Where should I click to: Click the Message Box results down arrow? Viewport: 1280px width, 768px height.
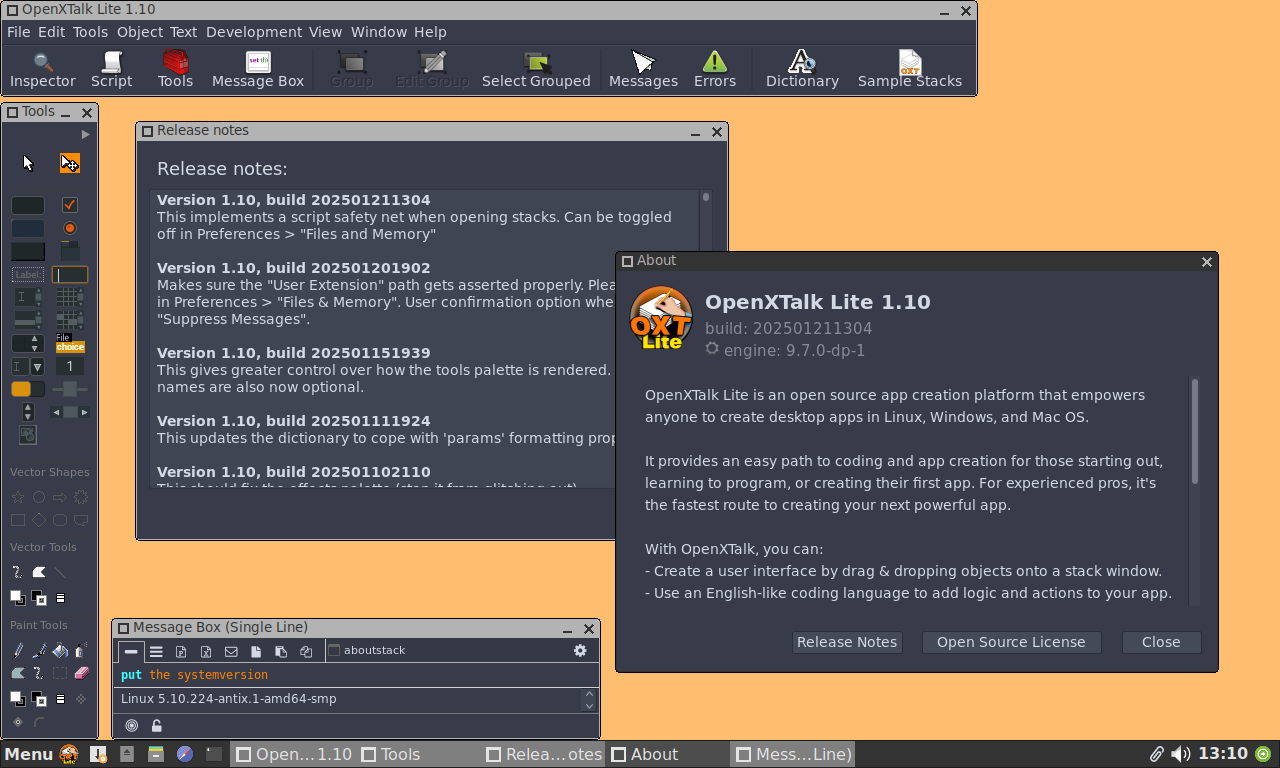click(590, 706)
